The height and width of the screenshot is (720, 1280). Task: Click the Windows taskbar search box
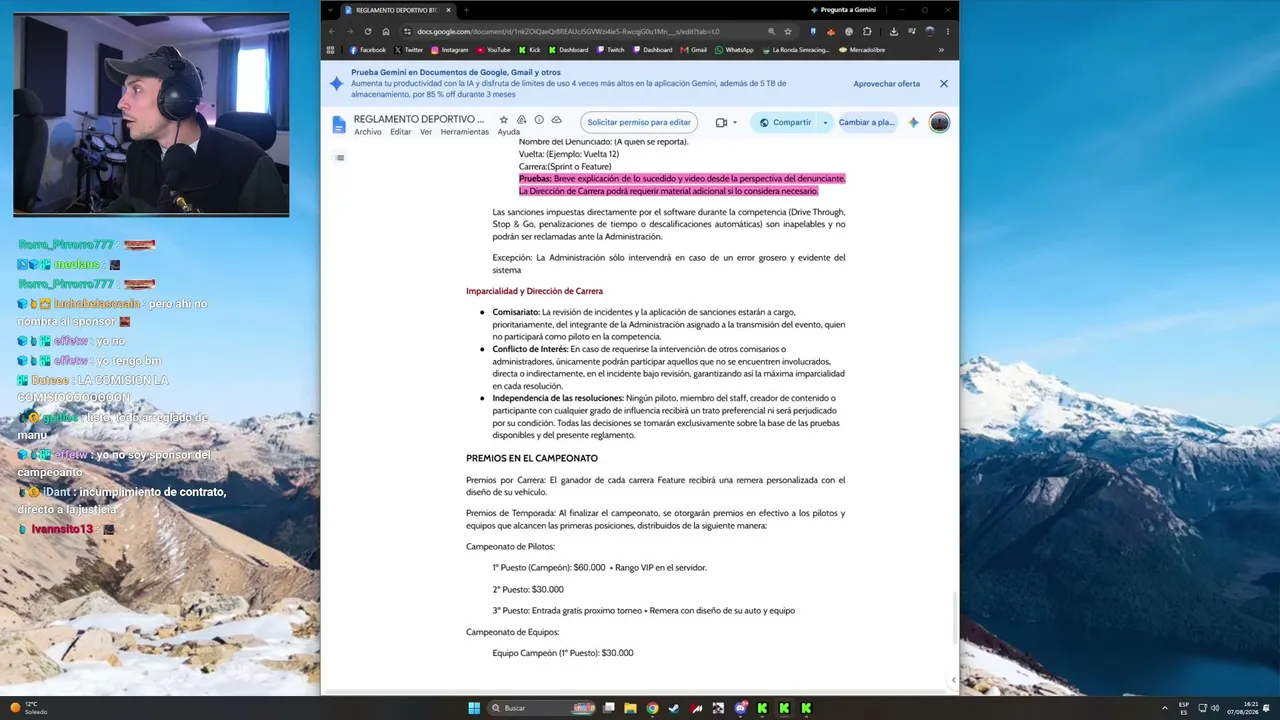pyautogui.click(x=542, y=708)
